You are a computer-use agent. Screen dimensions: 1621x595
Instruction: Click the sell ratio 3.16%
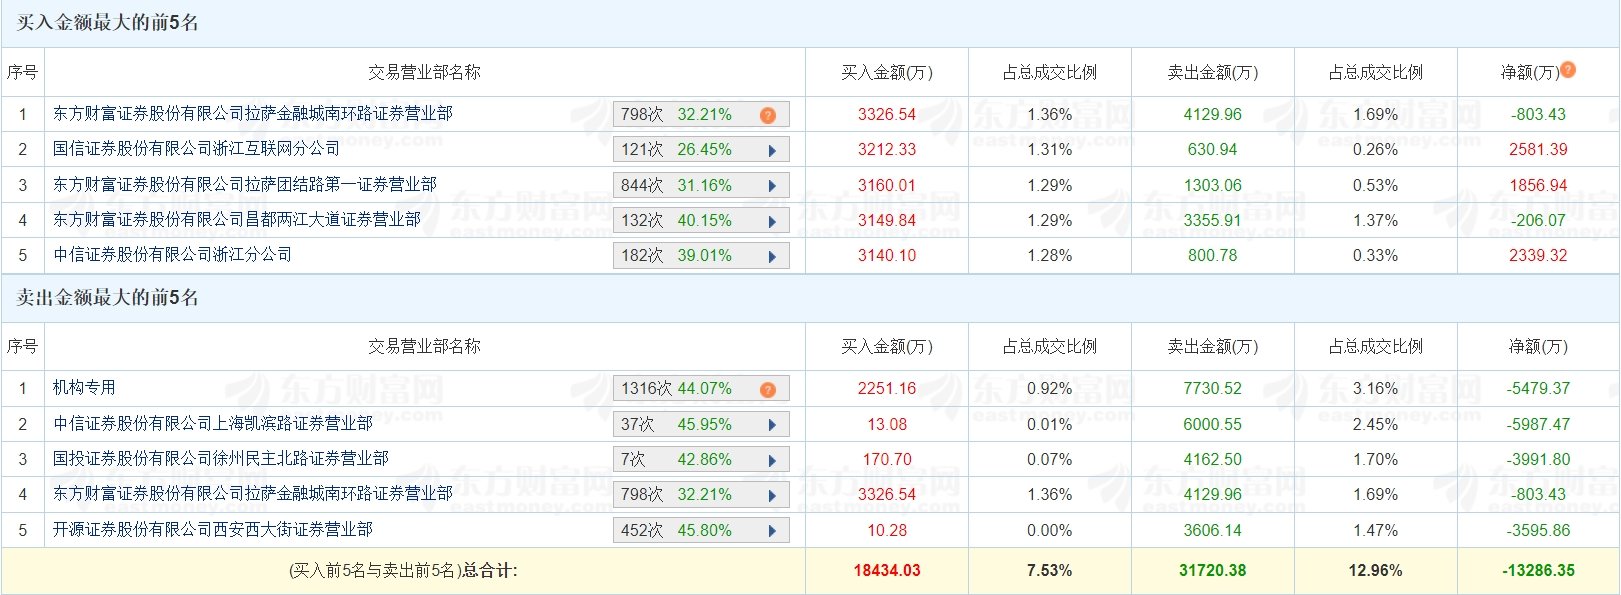point(1375,389)
